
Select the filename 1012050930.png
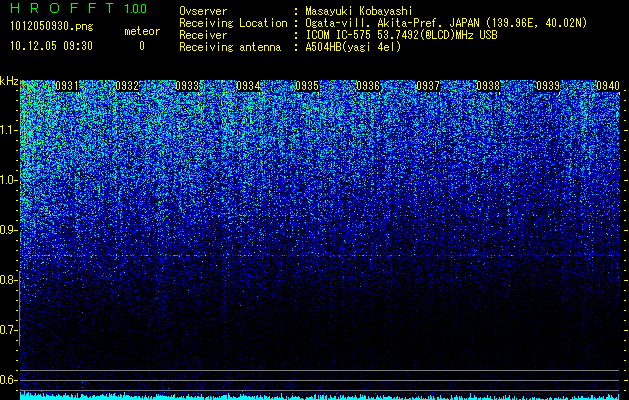point(52,27)
